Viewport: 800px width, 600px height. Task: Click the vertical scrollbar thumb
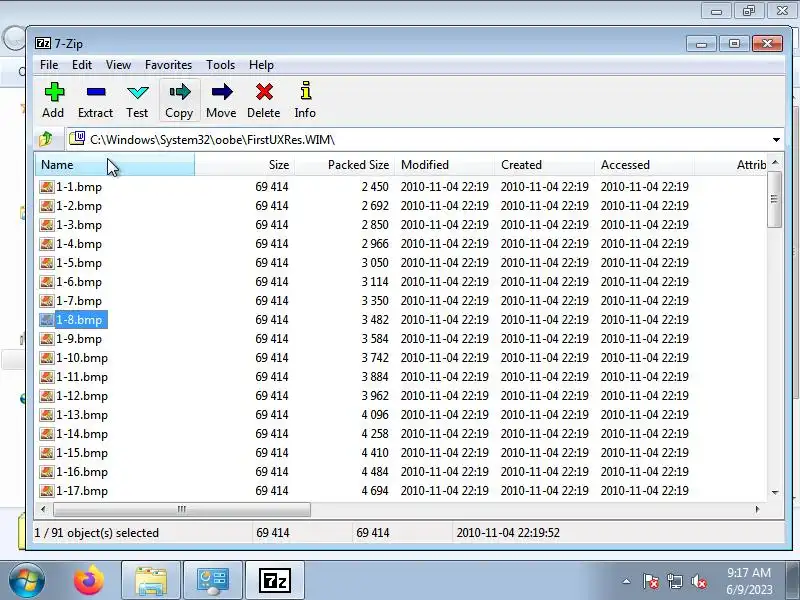point(774,199)
